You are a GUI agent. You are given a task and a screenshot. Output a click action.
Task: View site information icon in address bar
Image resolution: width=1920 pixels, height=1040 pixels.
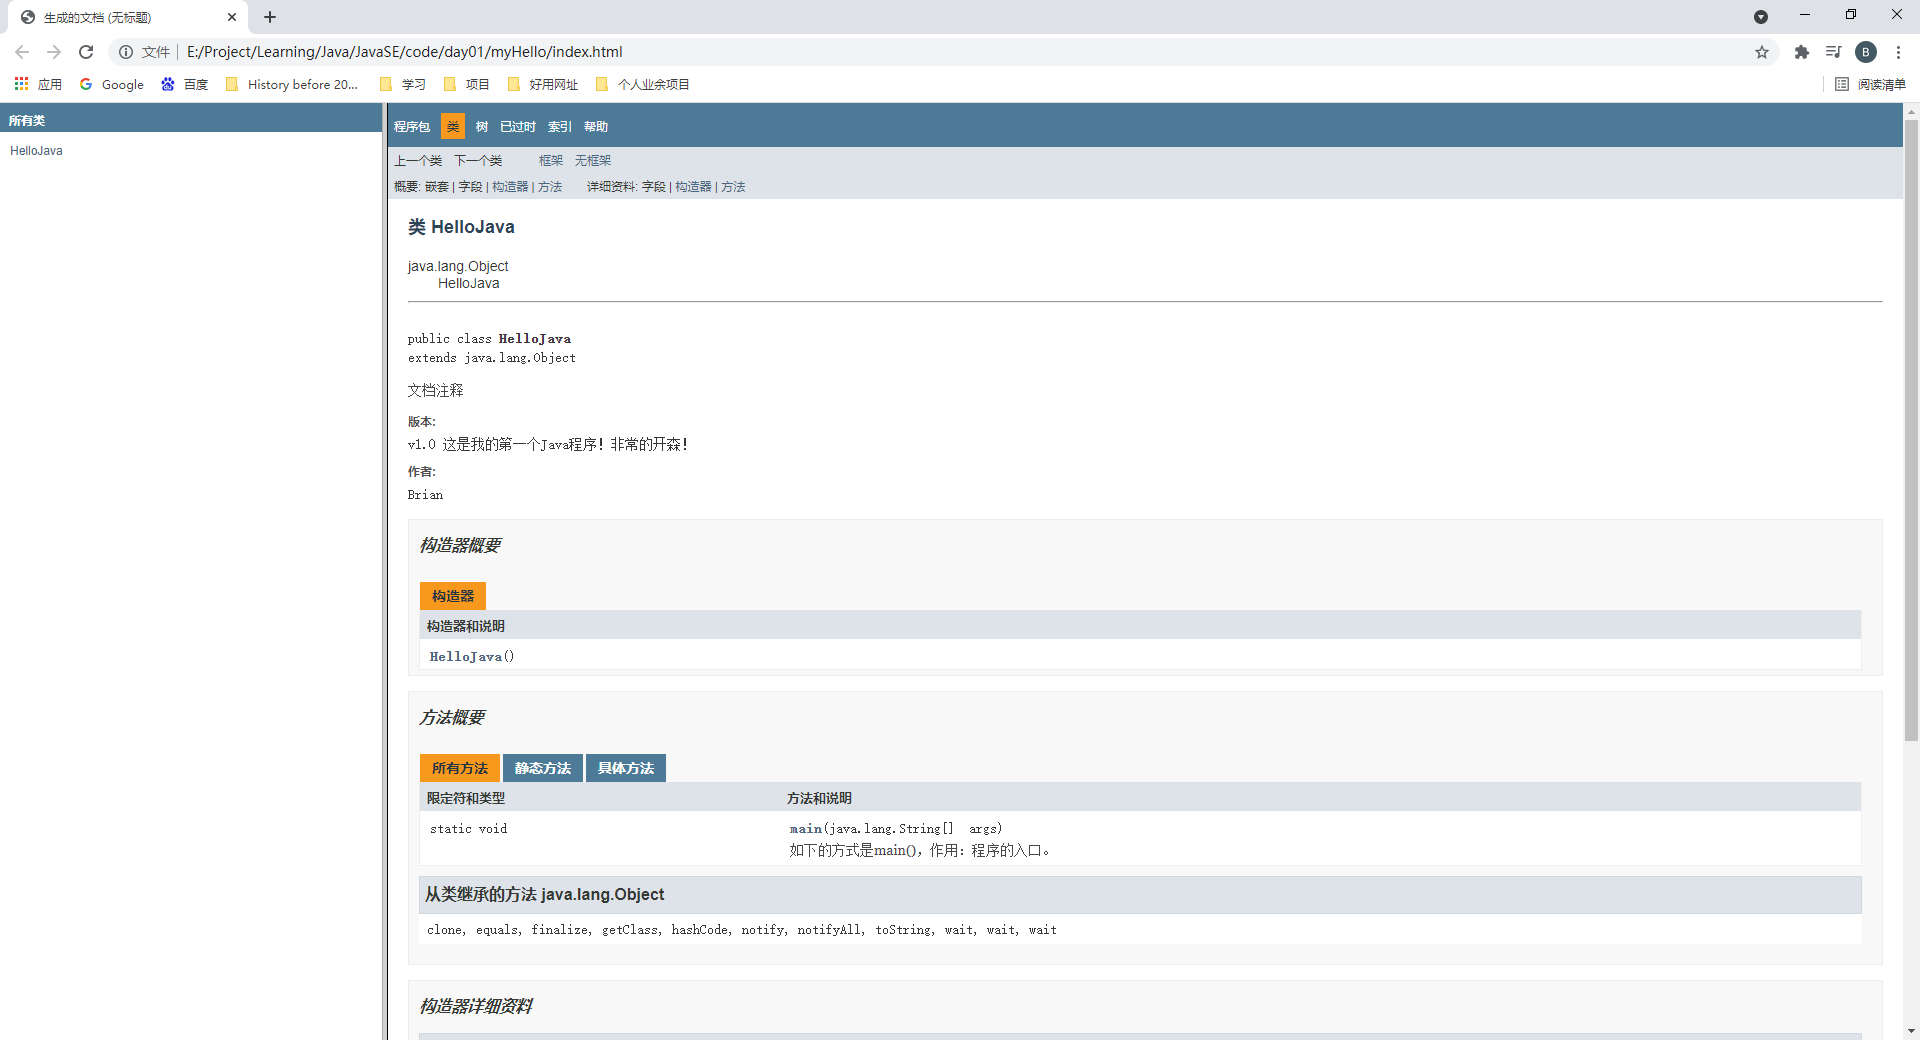(x=126, y=52)
